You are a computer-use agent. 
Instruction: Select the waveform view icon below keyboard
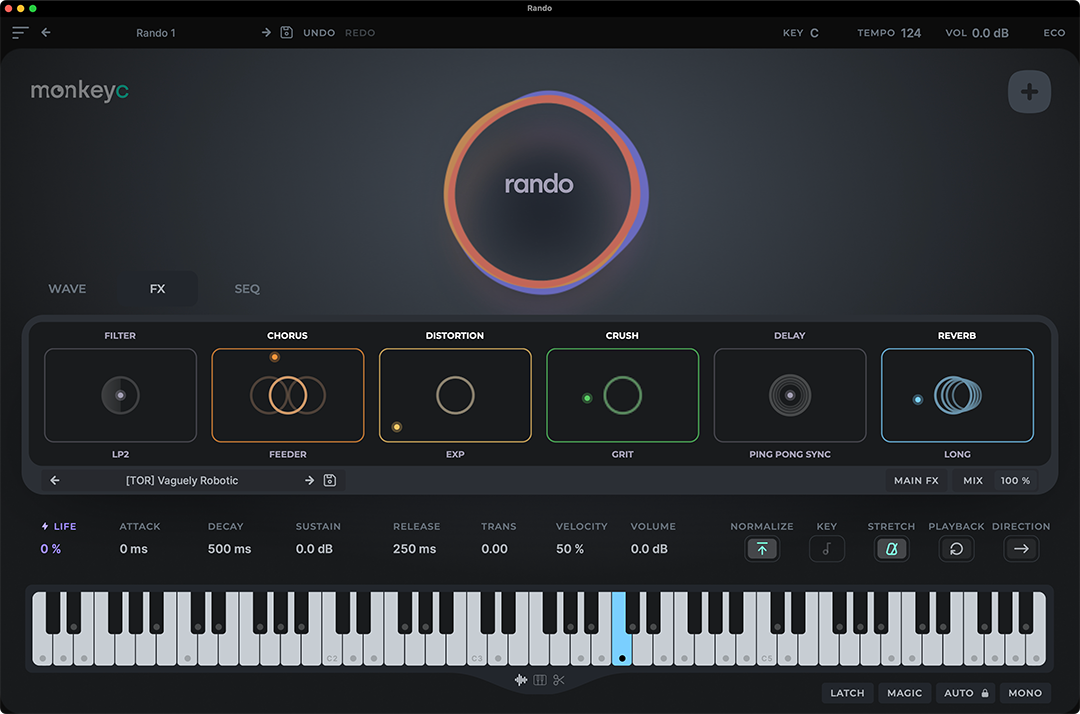coord(521,681)
